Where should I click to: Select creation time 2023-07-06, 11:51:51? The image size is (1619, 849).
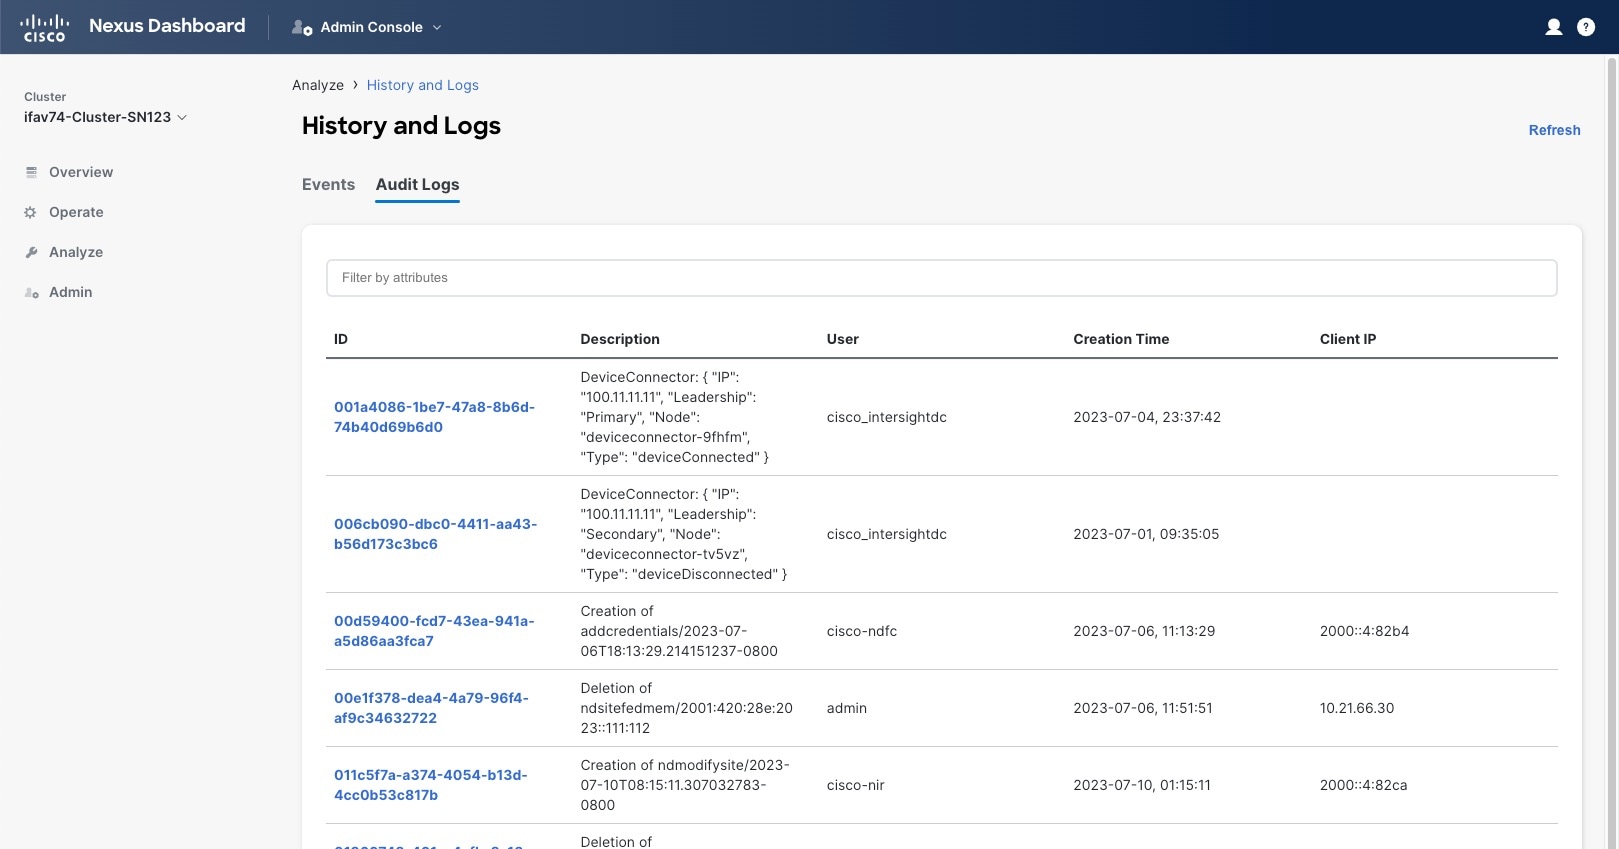coord(1143,708)
